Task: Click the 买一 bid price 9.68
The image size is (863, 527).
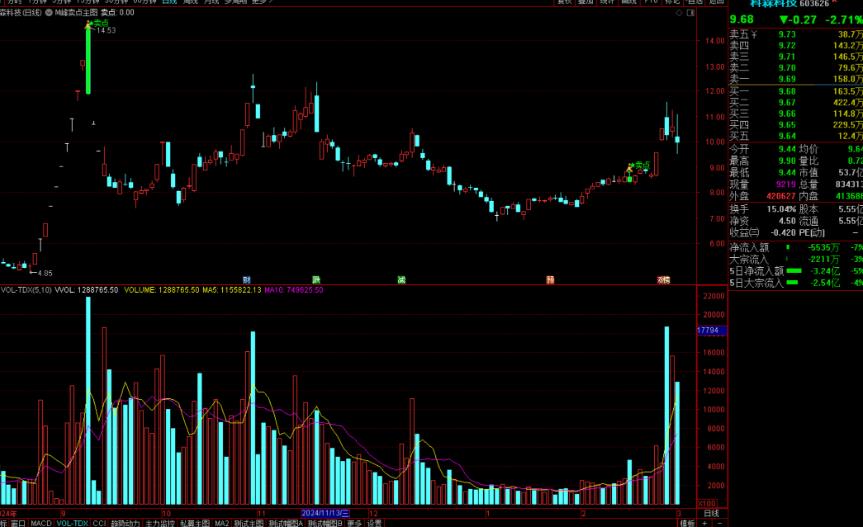Action: point(787,91)
